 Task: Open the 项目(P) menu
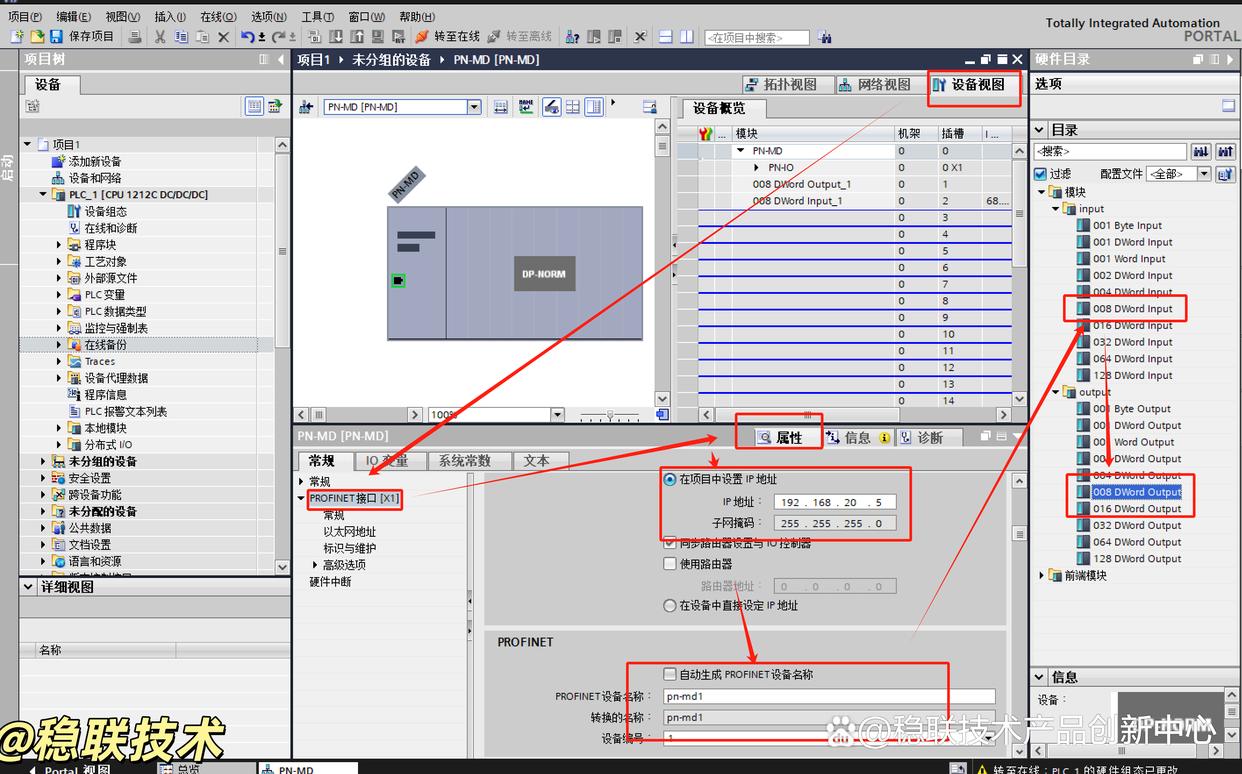[25, 17]
